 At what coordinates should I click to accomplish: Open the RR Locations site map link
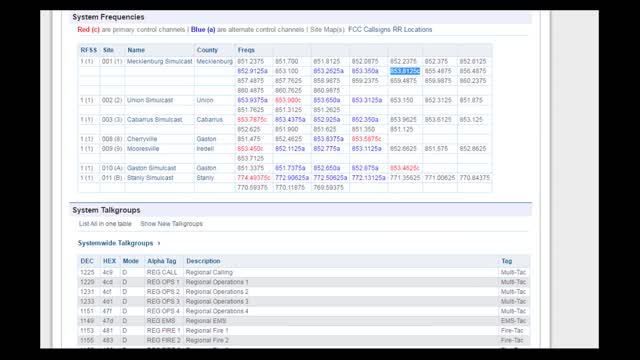(412, 29)
